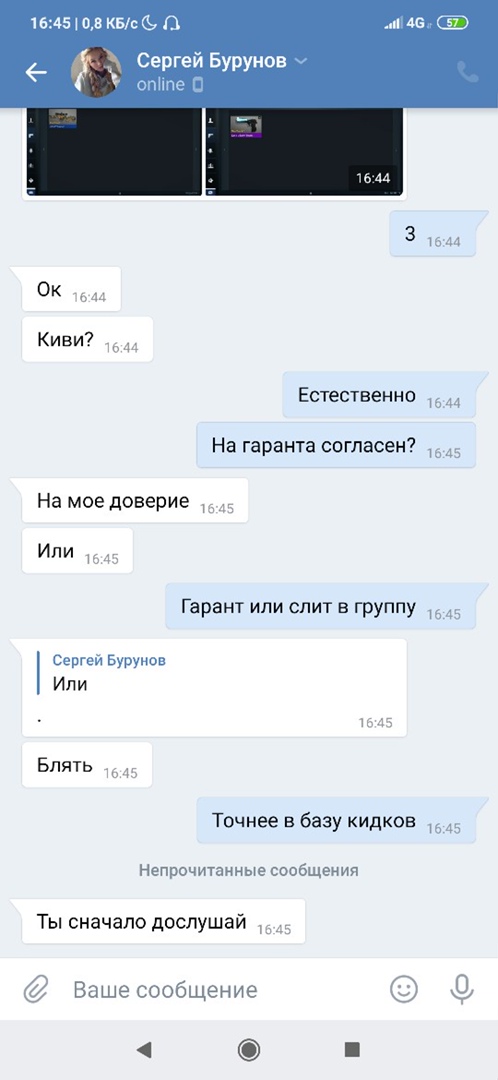Tap the 'Киви?' incoming message

[87, 339]
